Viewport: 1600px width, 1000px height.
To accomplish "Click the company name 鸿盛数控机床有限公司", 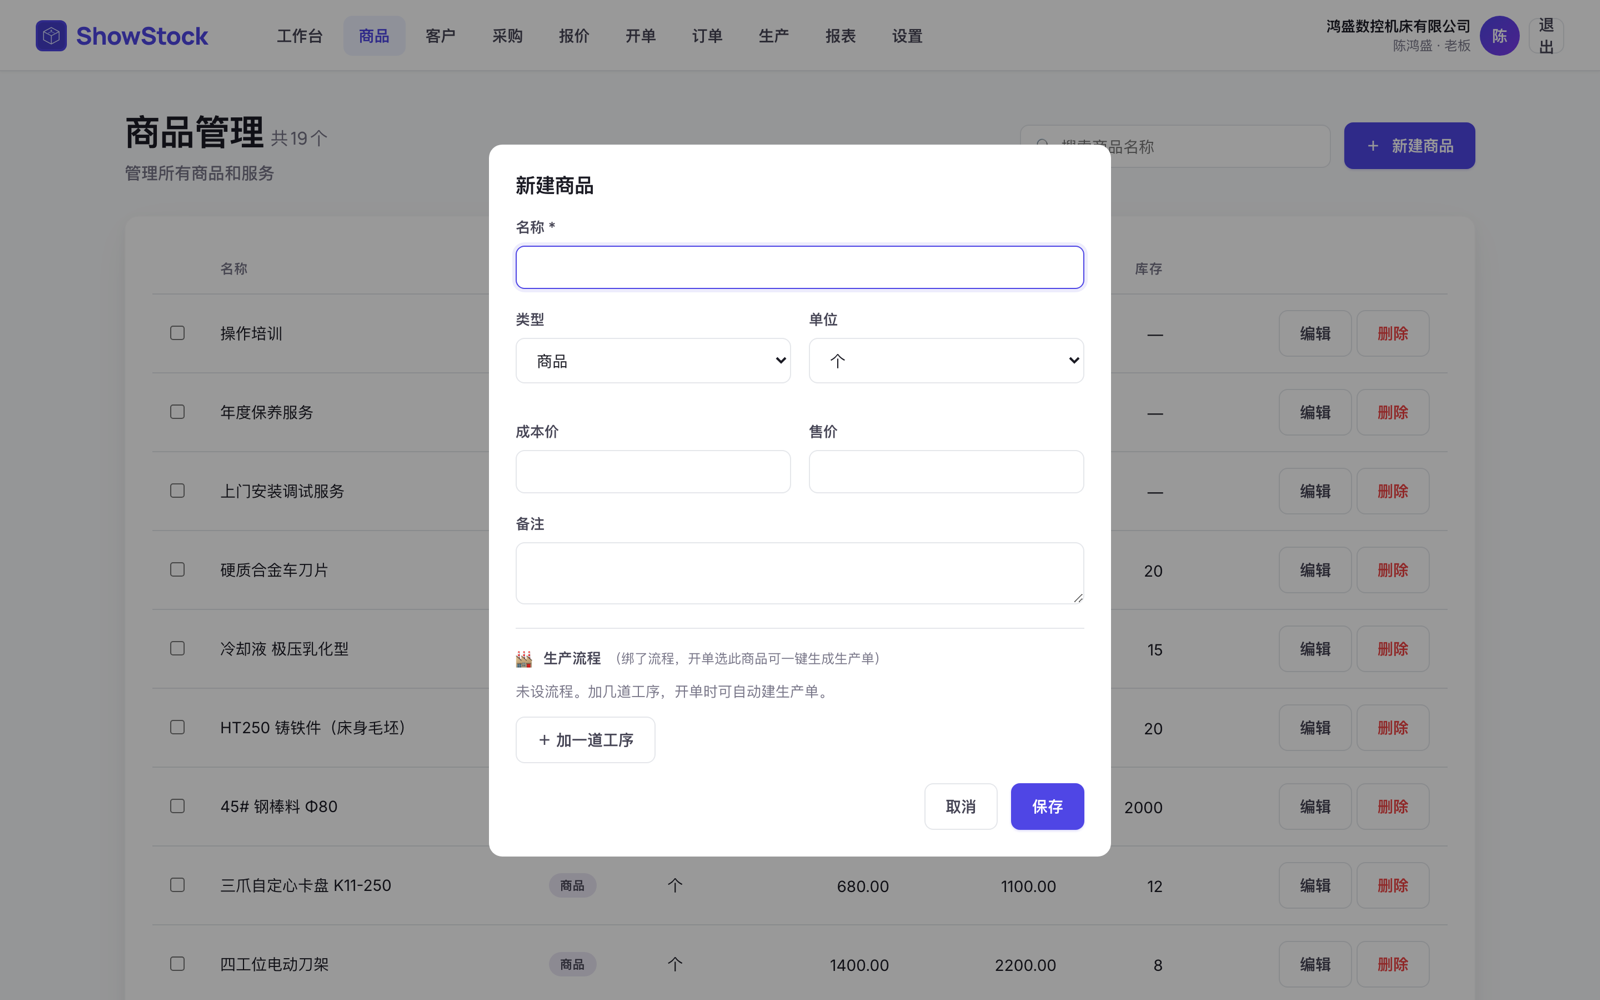I will [1398, 26].
